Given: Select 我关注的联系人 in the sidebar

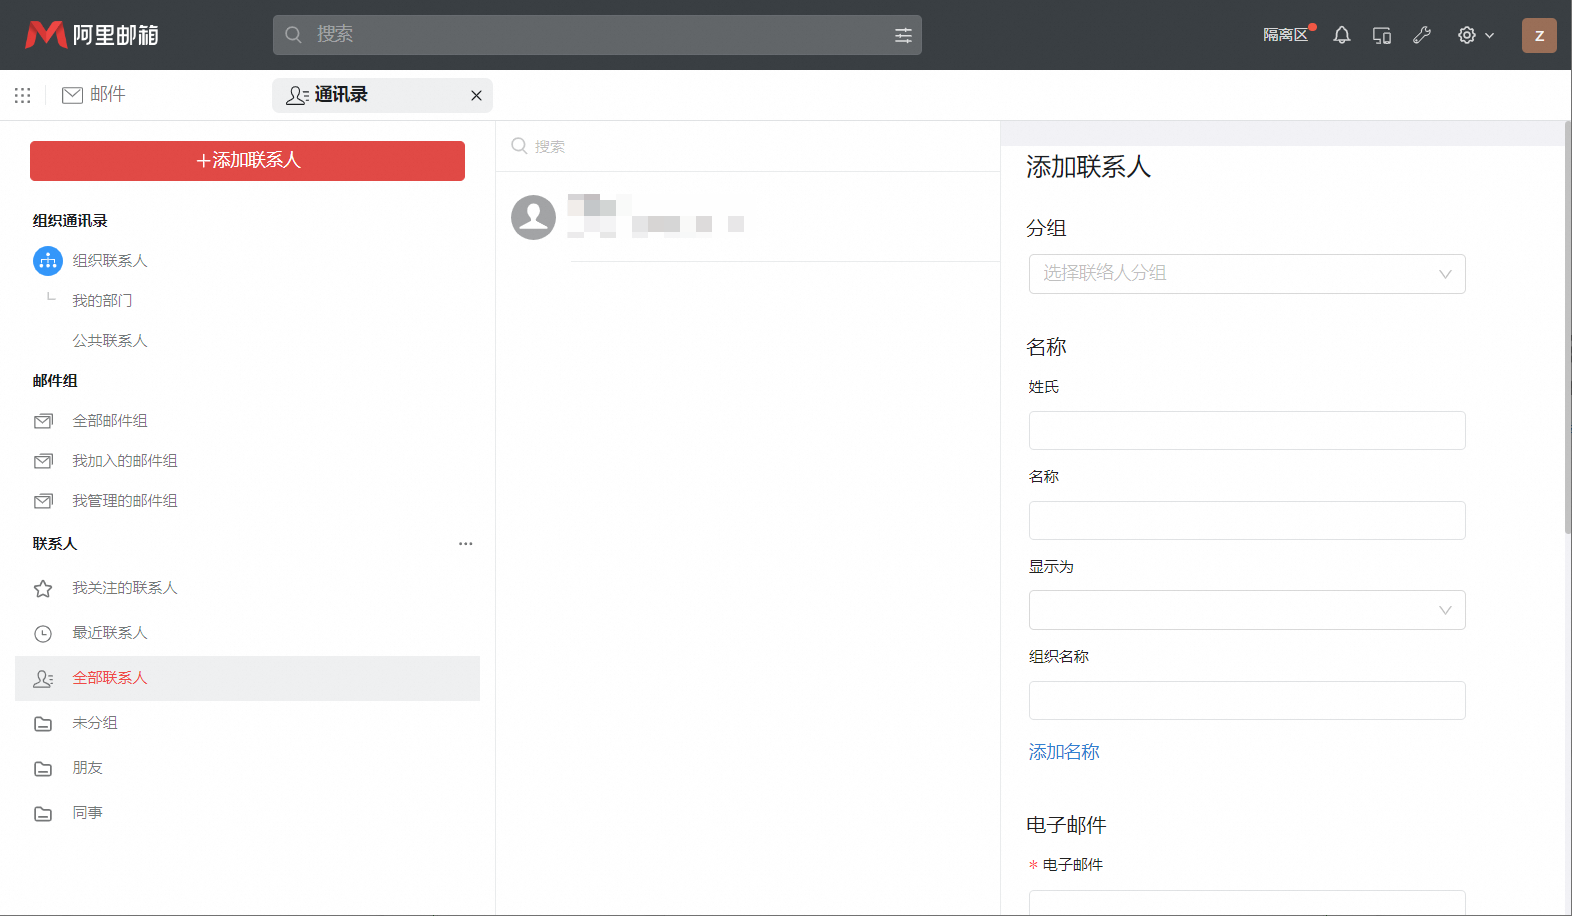Looking at the screenshot, I should click(x=124, y=588).
